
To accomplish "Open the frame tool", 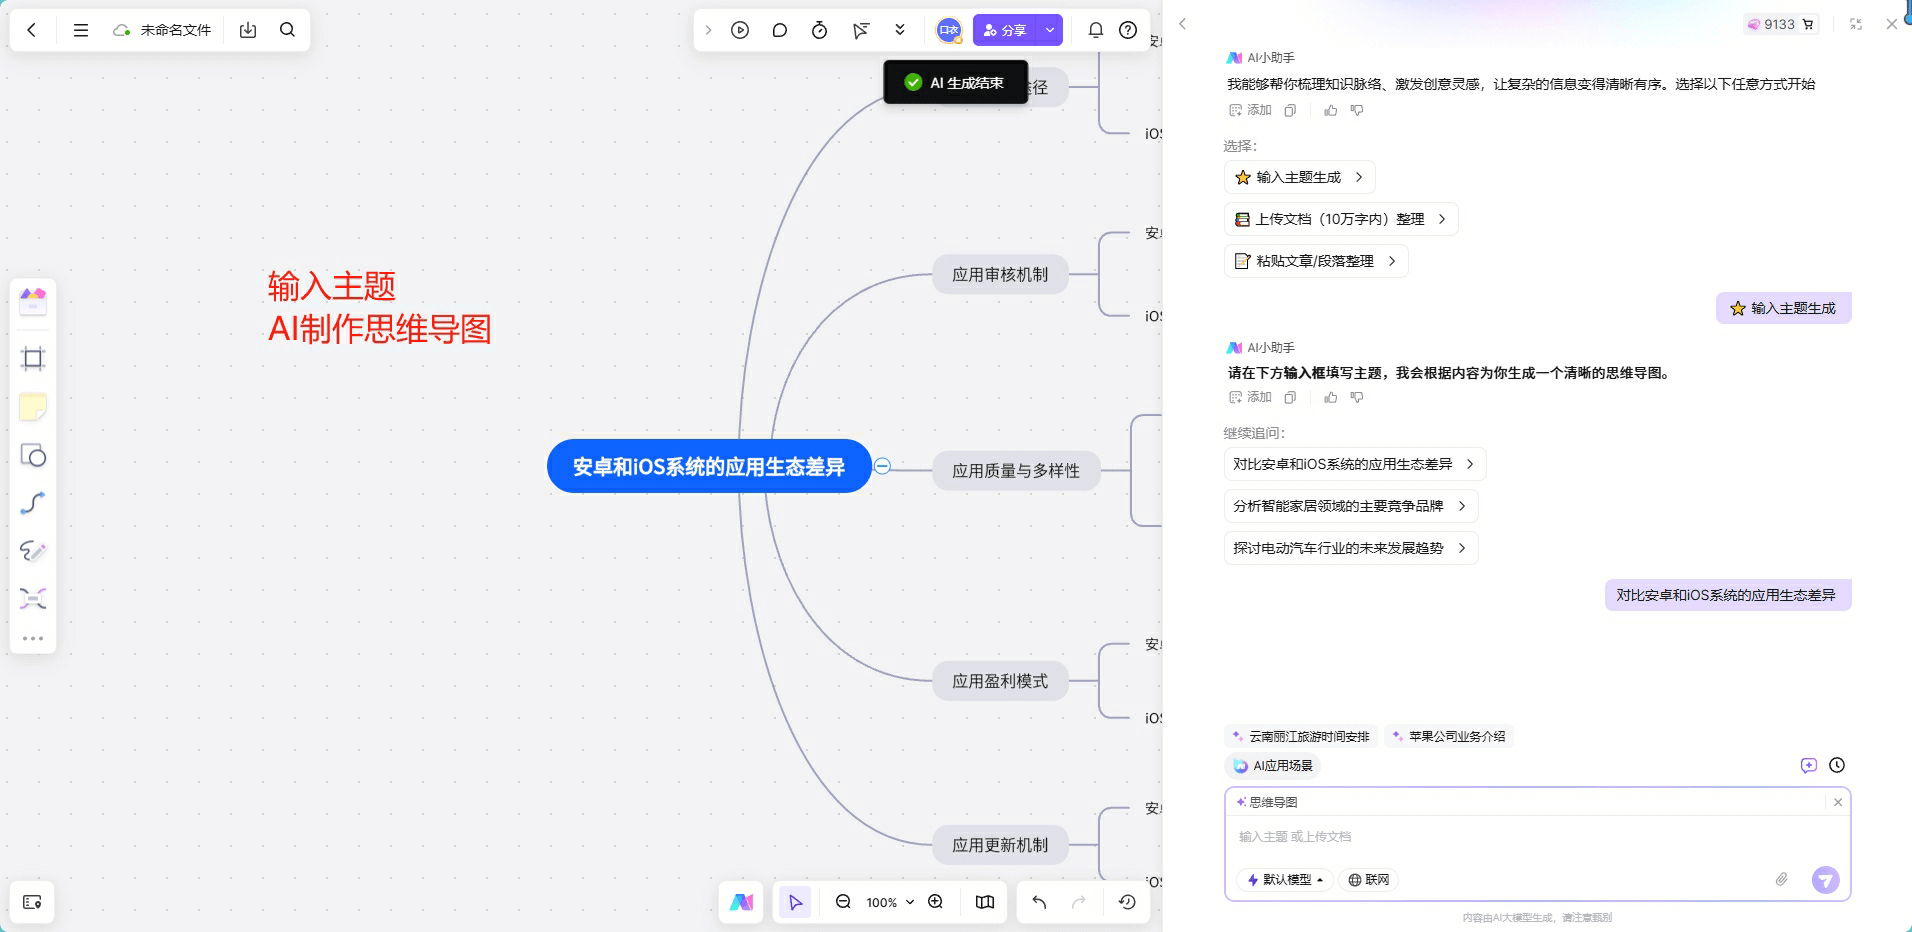I will pyautogui.click(x=33, y=359).
